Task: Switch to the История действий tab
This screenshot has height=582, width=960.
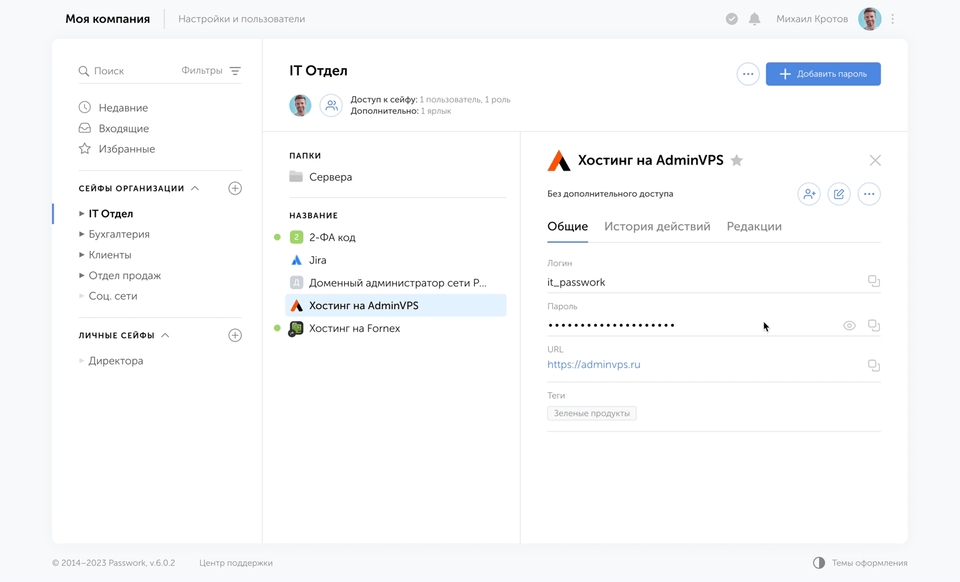Action: point(657,227)
